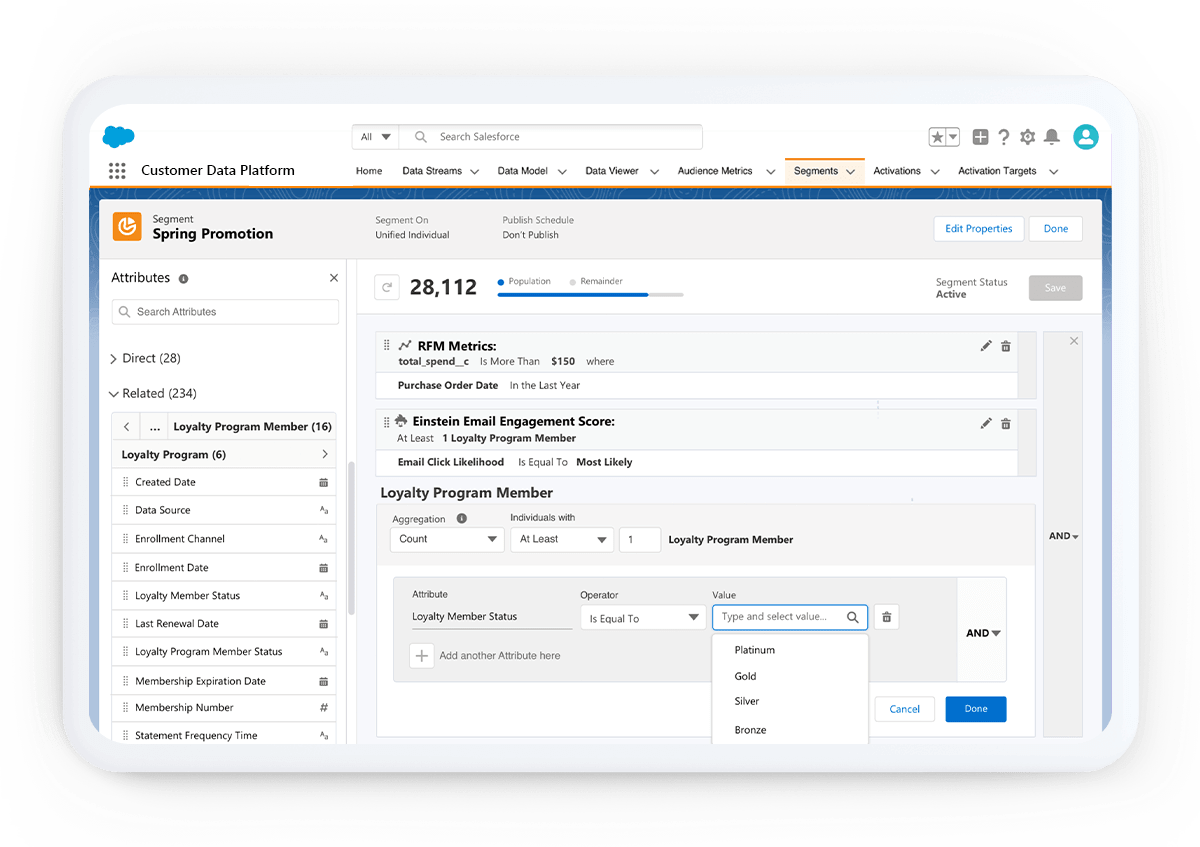Click the blue Done button
This screenshot has height=847, width=1200.
976,709
